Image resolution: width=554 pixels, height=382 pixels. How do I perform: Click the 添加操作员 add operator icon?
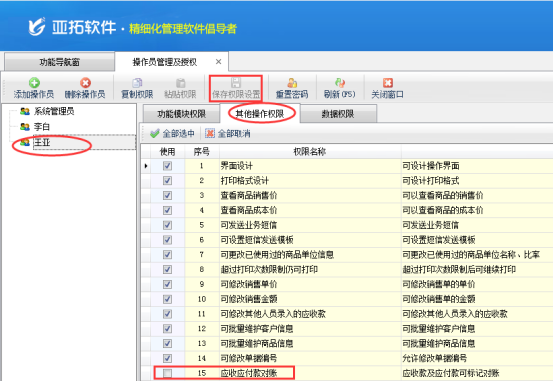[x=34, y=83]
